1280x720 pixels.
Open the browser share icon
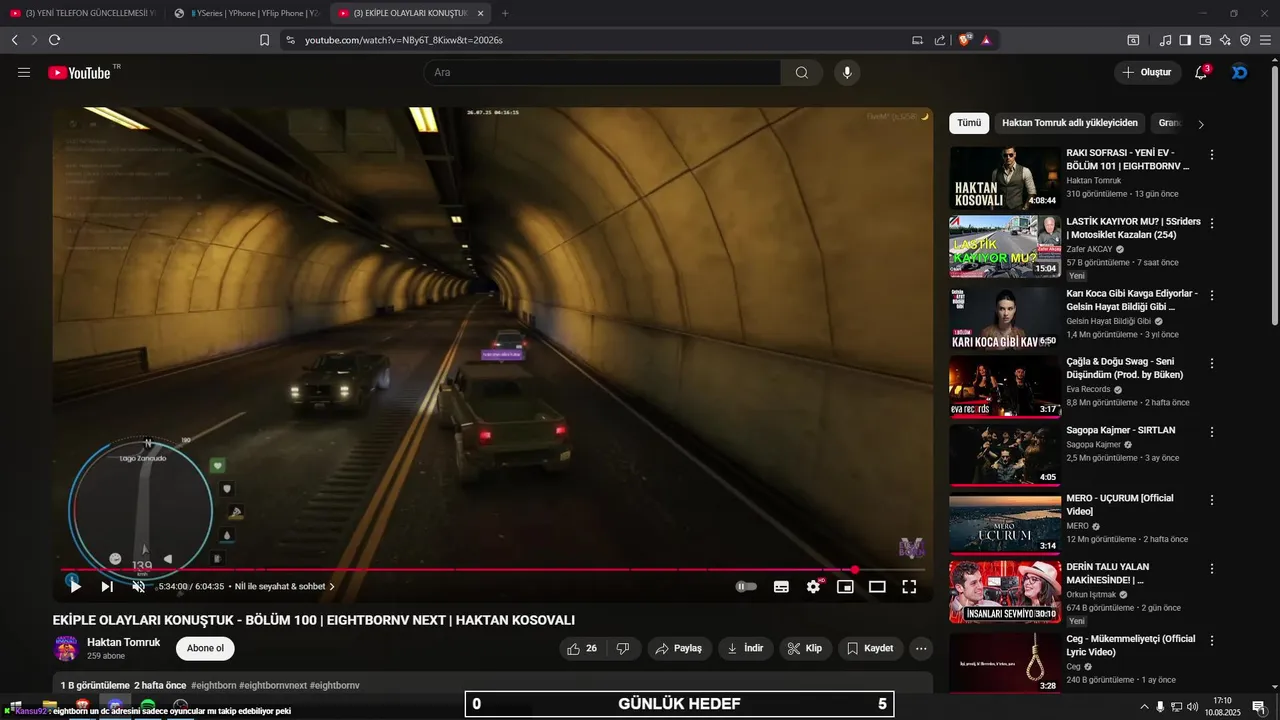click(939, 40)
